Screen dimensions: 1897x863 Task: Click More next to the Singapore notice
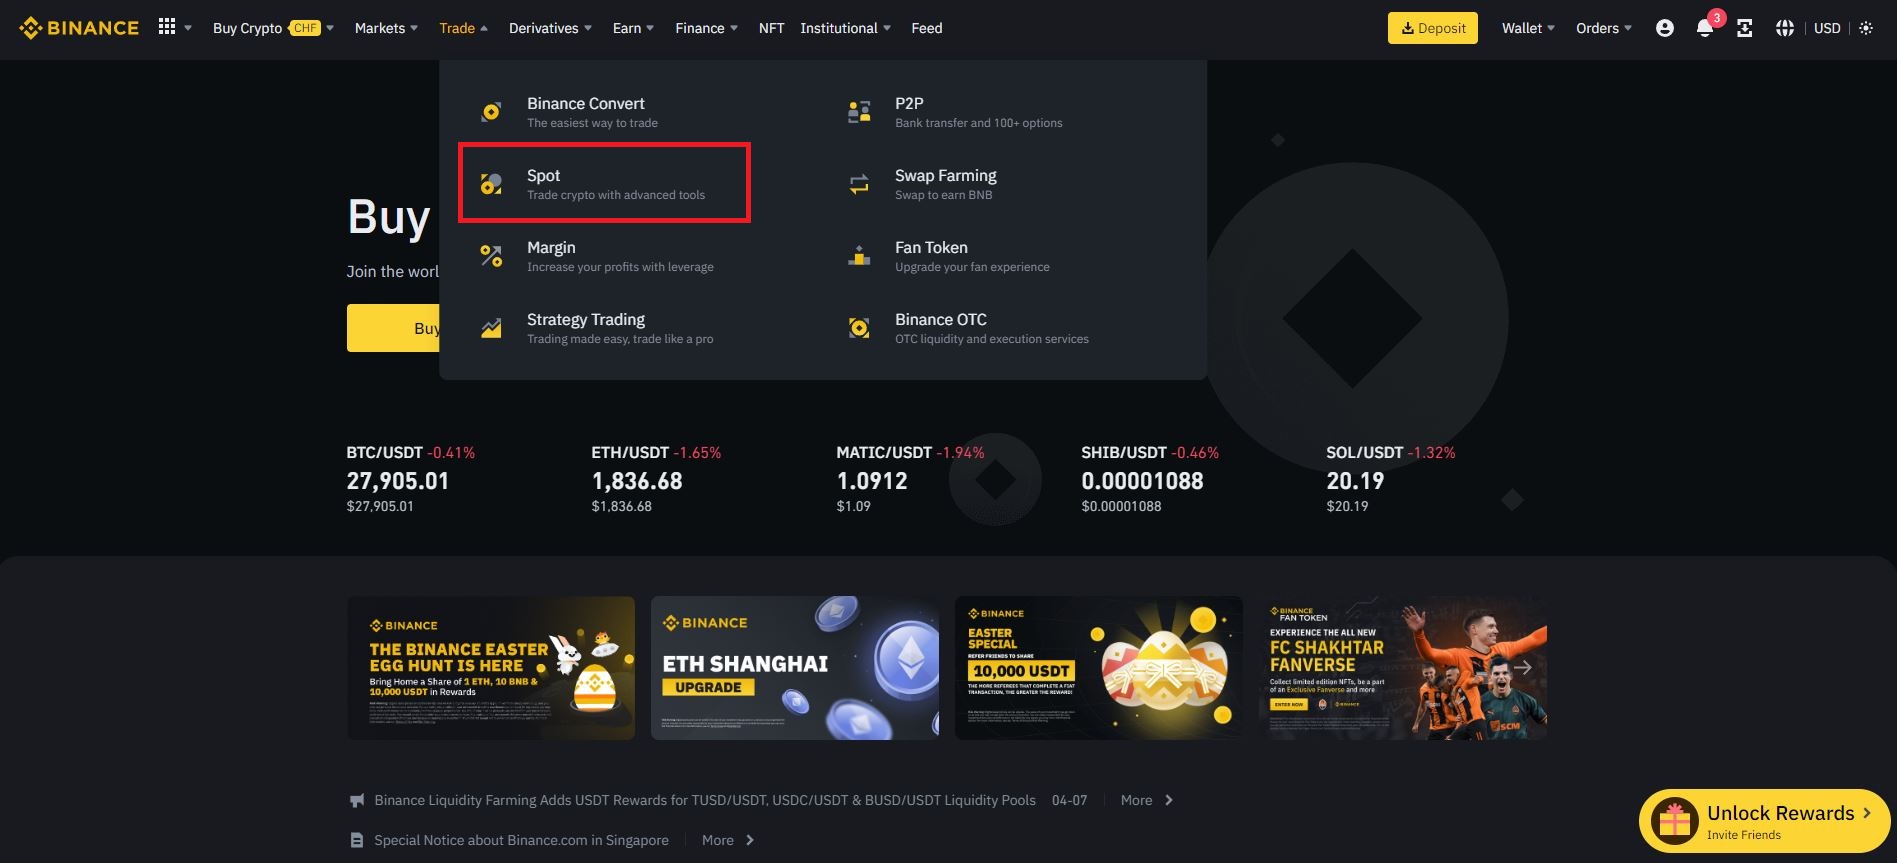pos(727,840)
